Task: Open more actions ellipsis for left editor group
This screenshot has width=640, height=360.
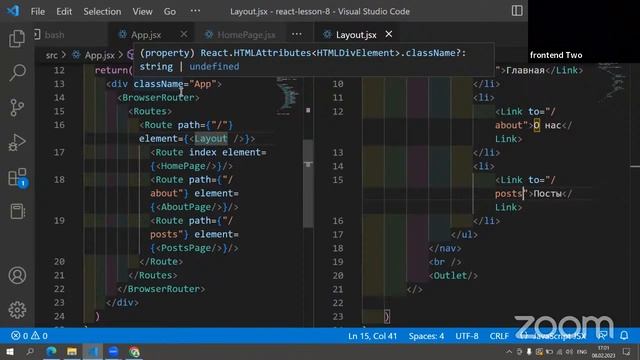Action: click(297, 35)
